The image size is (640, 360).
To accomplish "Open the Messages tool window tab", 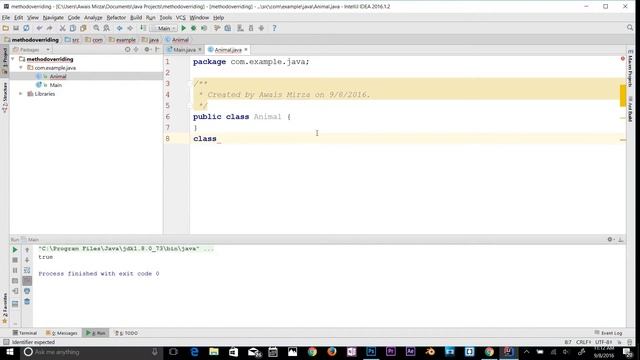I will [x=62, y=333].
